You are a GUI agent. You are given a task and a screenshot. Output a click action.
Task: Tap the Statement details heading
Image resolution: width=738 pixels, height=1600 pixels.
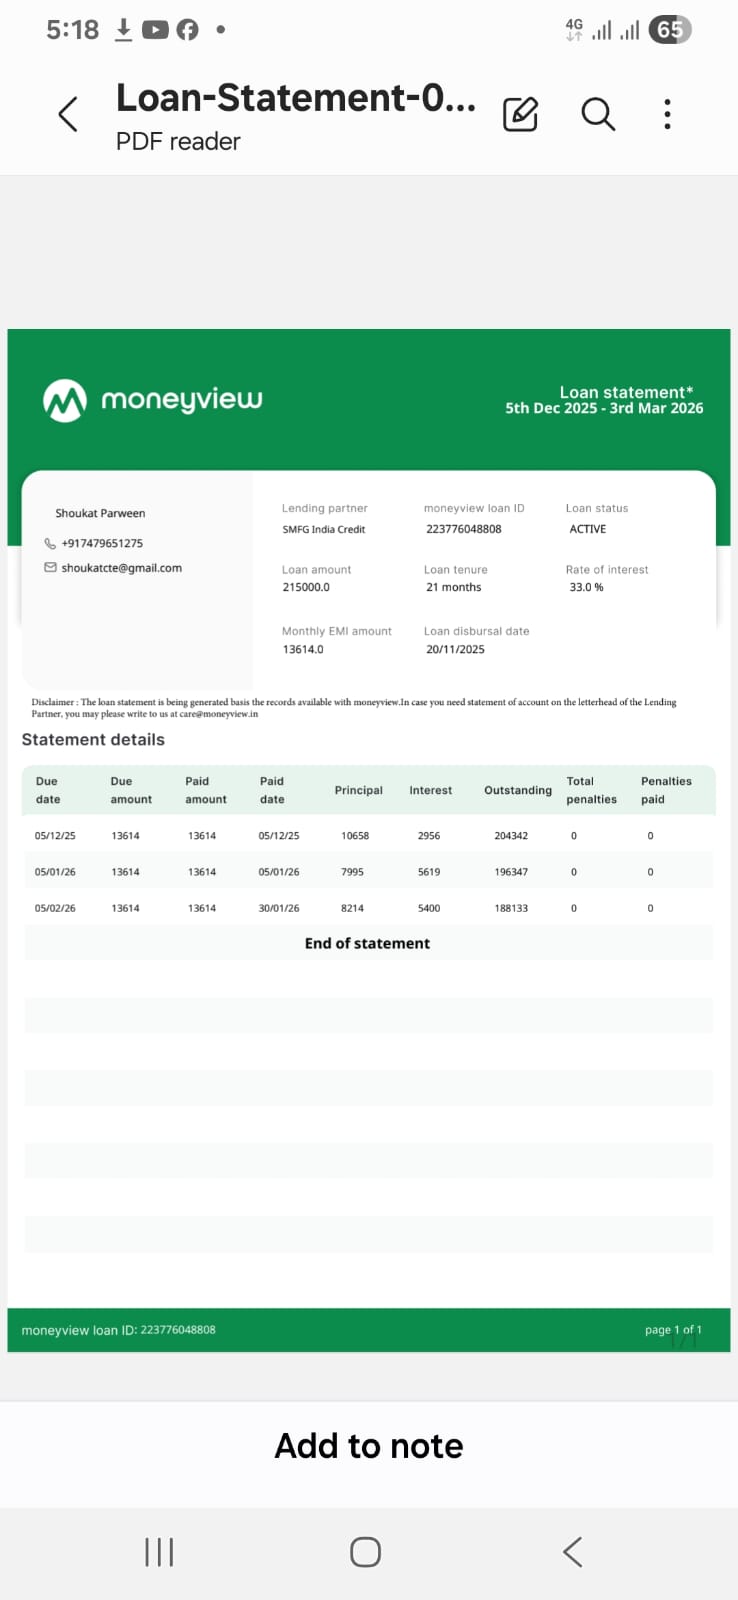coord(93,740)
